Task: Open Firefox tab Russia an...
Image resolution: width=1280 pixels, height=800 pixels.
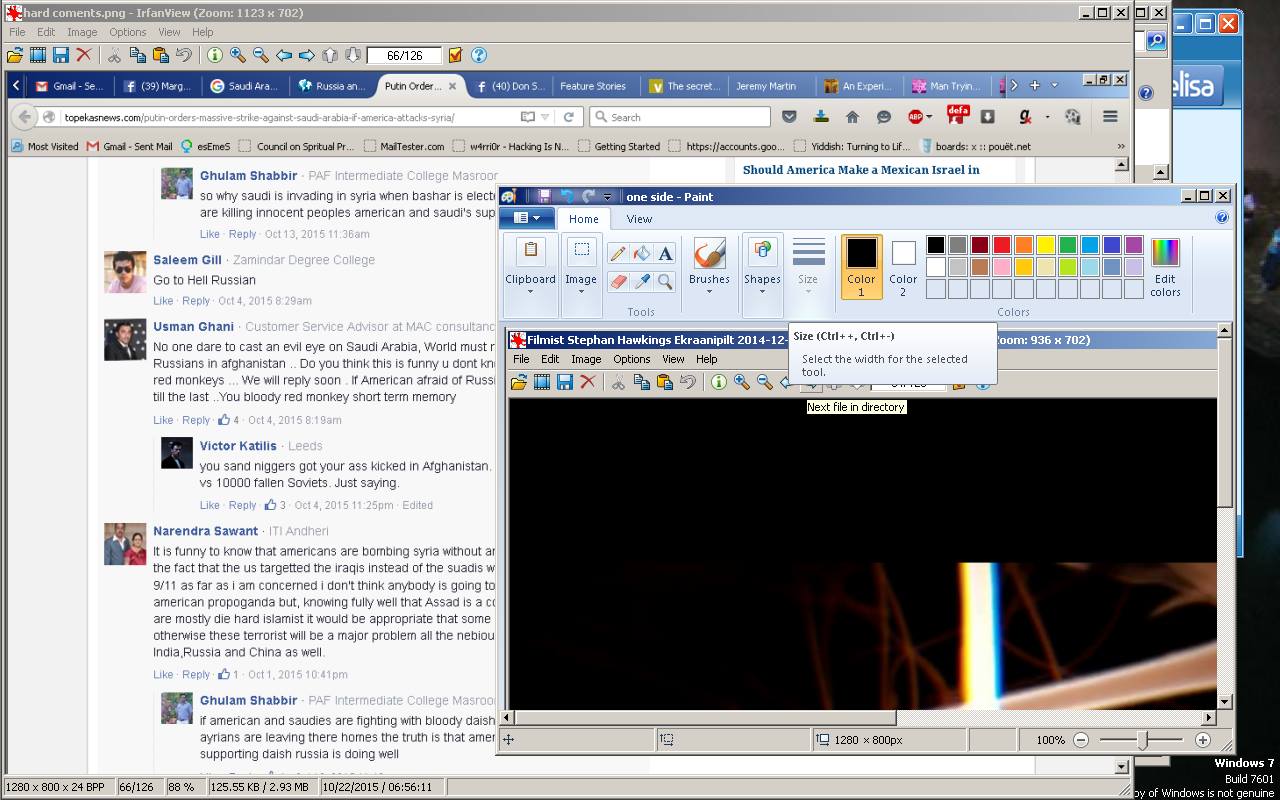Action: (x=332, y=86)
